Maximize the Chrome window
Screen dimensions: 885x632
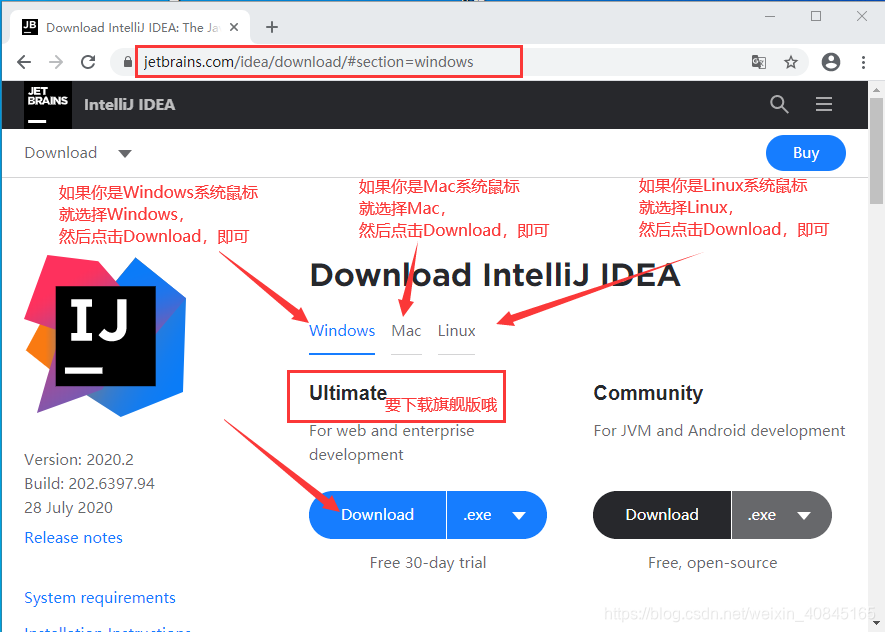(816, 16)
